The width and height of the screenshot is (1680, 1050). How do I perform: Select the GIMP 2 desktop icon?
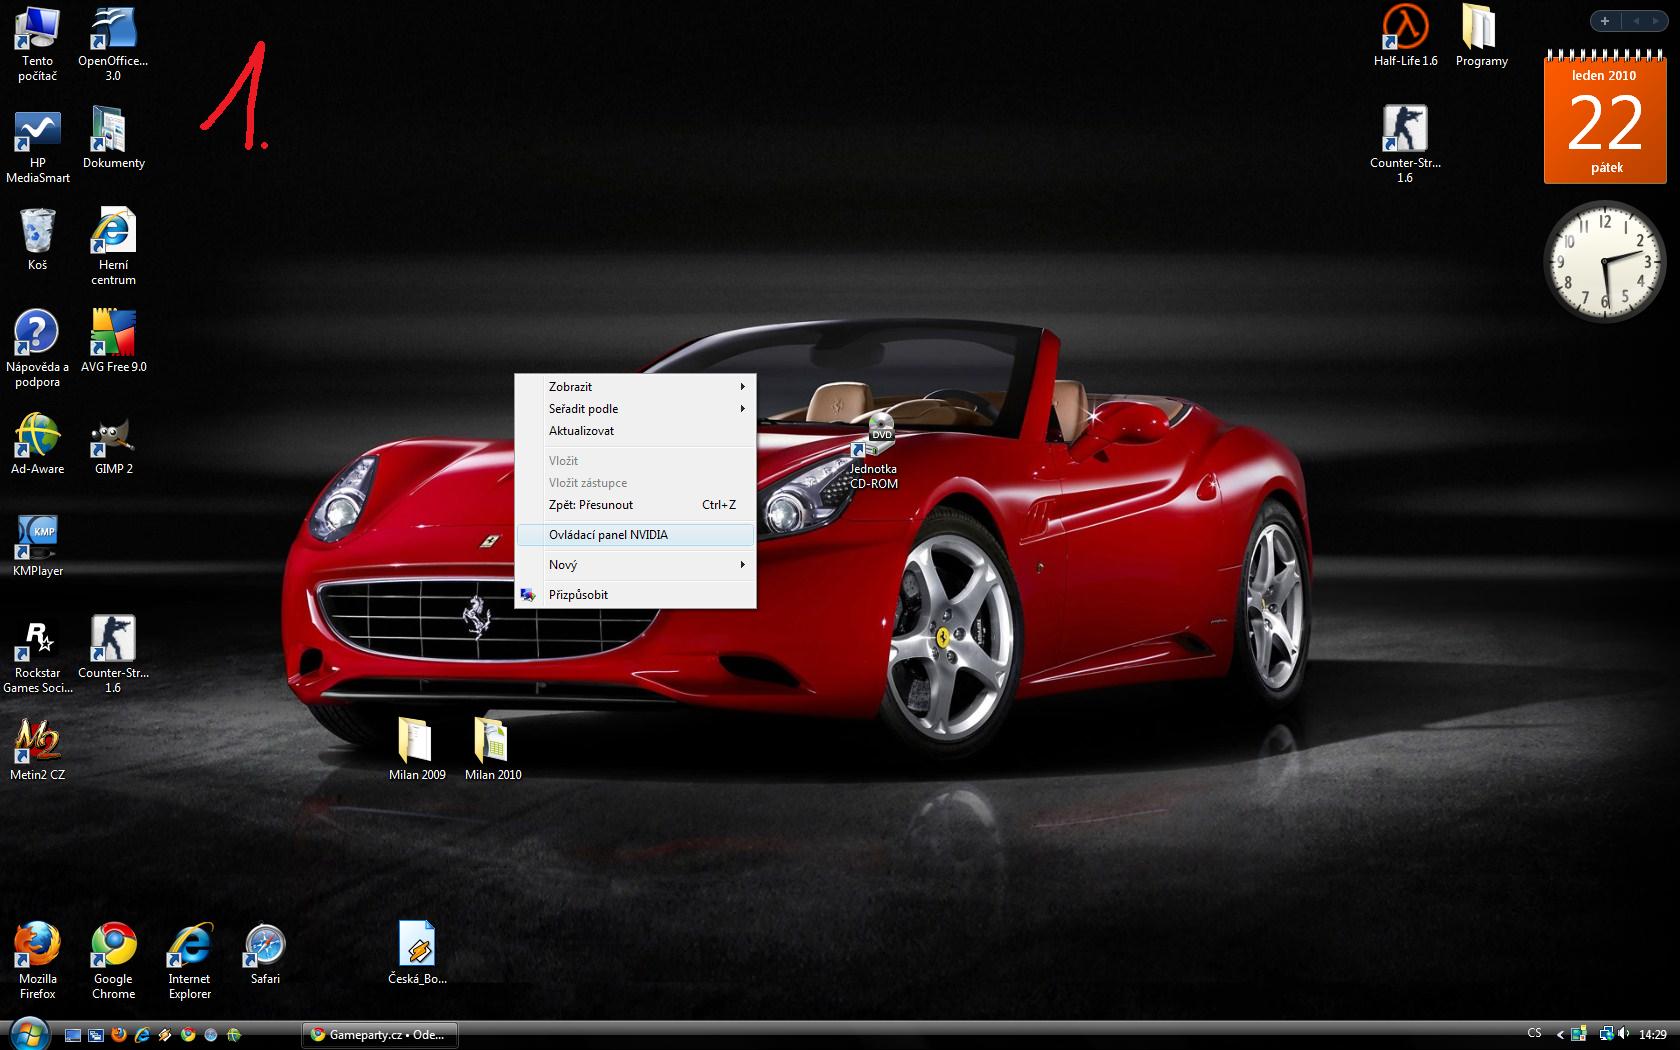pos(113,443)
